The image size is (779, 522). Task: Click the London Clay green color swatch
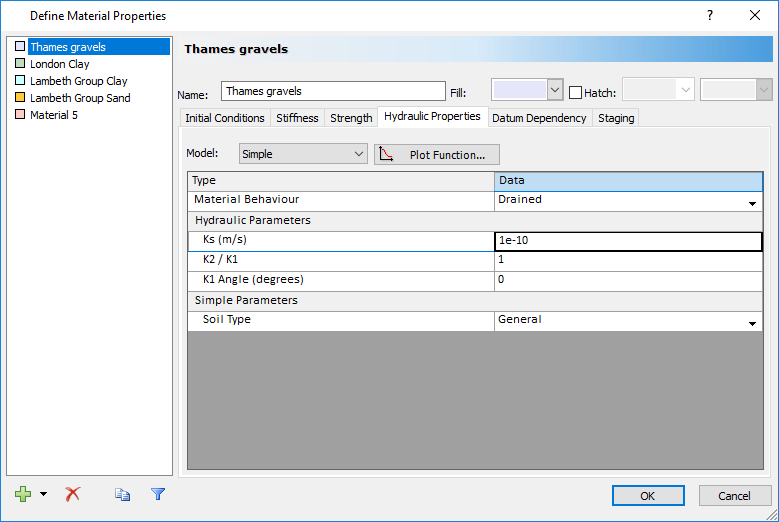[20, 63]
